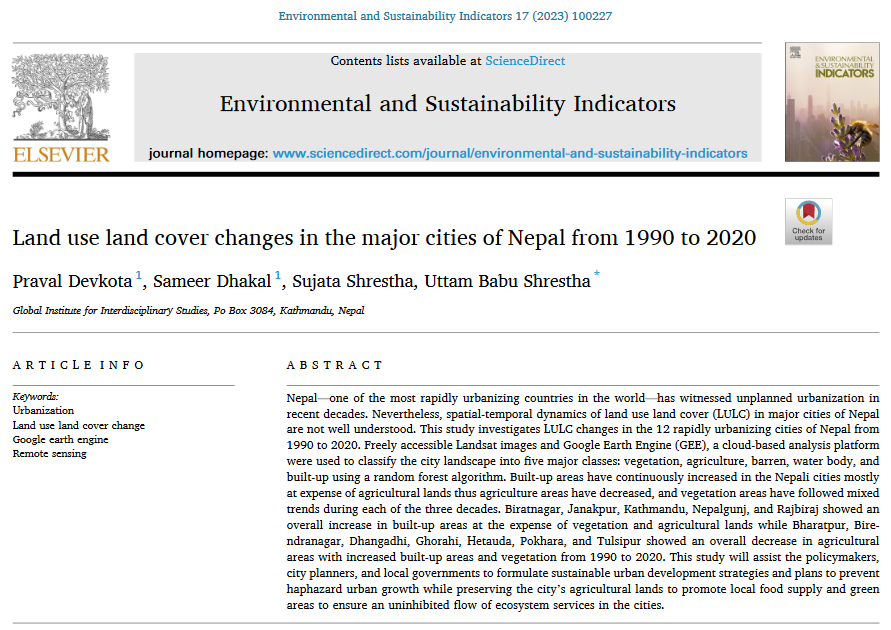Screen dimensions: 891x630
Task: Click the ELSEVIER orange wordmark
Action: (61, 154)
